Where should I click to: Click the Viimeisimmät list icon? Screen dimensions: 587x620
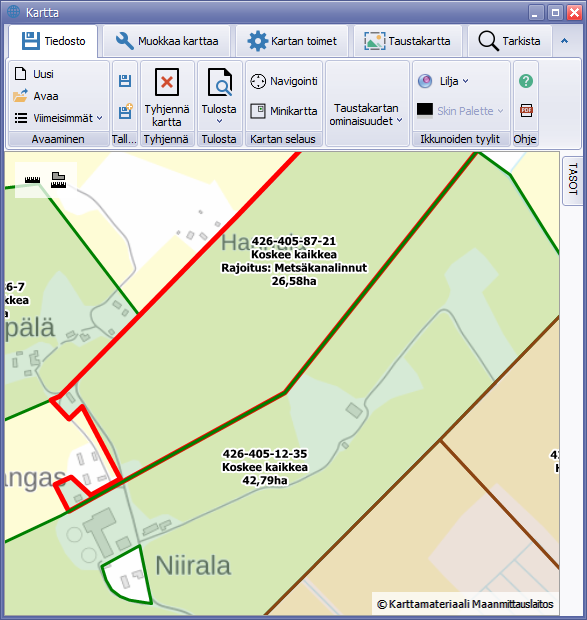tap(21, 118)
